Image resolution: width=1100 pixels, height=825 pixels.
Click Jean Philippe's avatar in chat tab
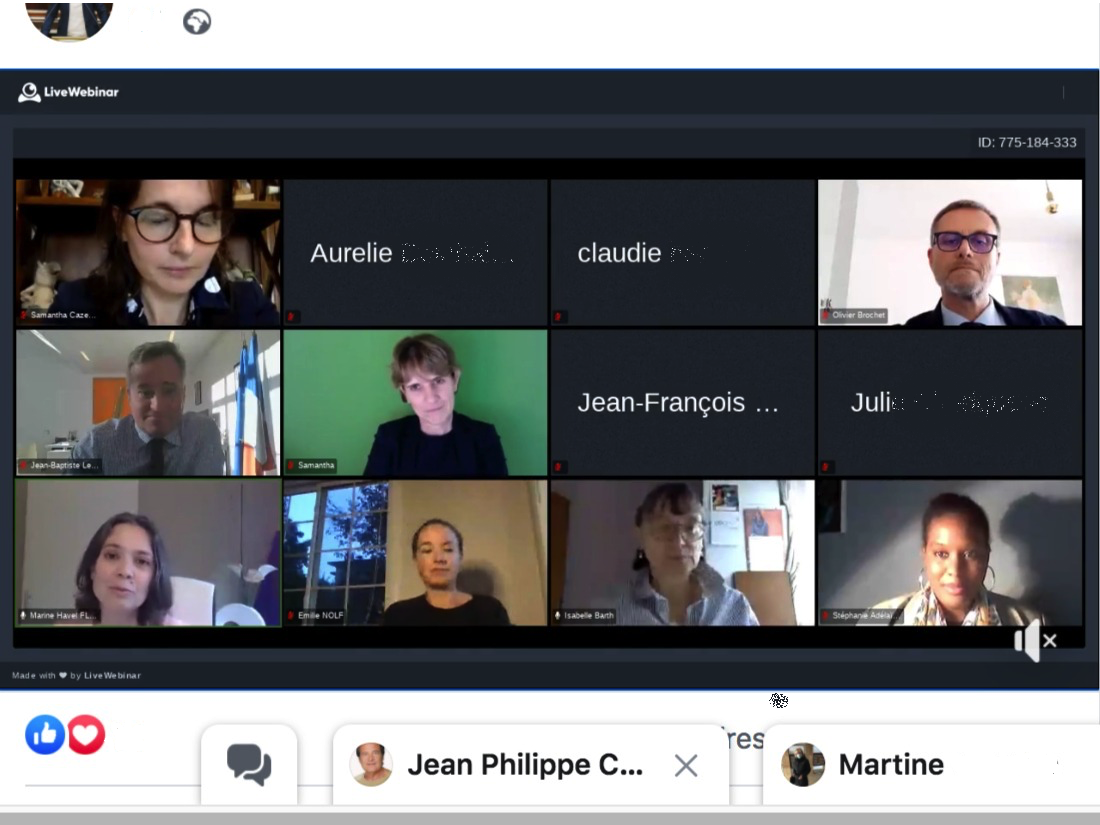coord(370,764)
